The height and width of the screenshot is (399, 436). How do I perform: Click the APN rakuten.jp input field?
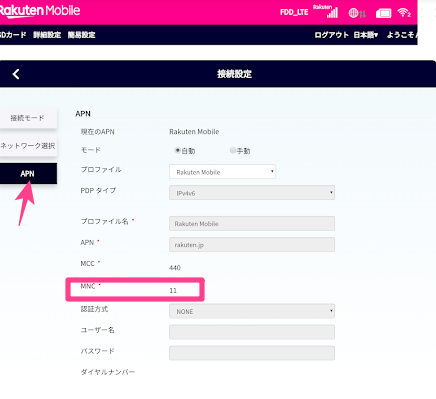click(252, 244)
